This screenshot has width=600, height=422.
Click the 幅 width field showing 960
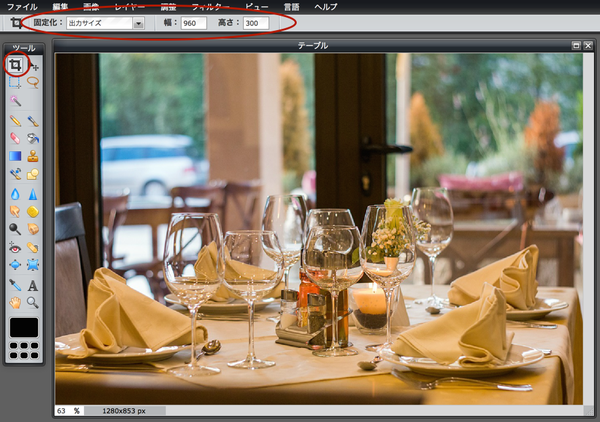point(194,23)
